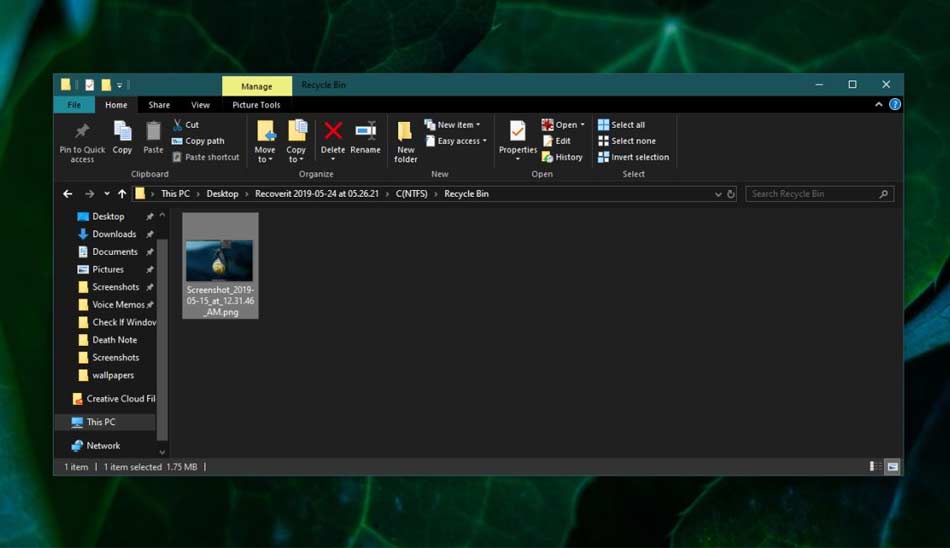
Task: Collapse the ribbon with the chevron
Action: point(879,104)
